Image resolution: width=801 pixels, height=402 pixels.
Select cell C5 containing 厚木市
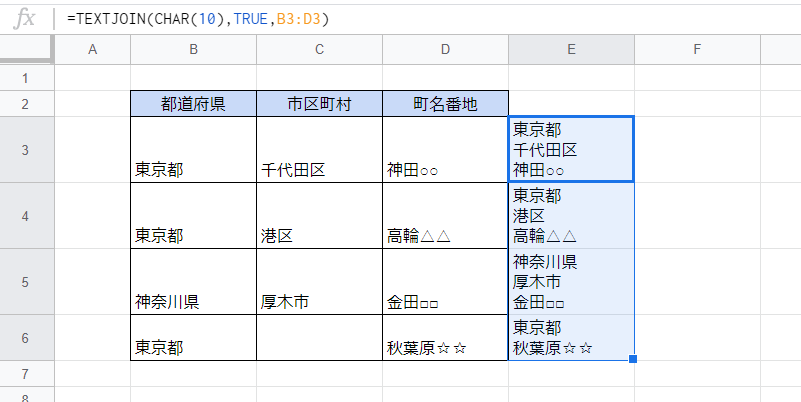pos(319,282)
